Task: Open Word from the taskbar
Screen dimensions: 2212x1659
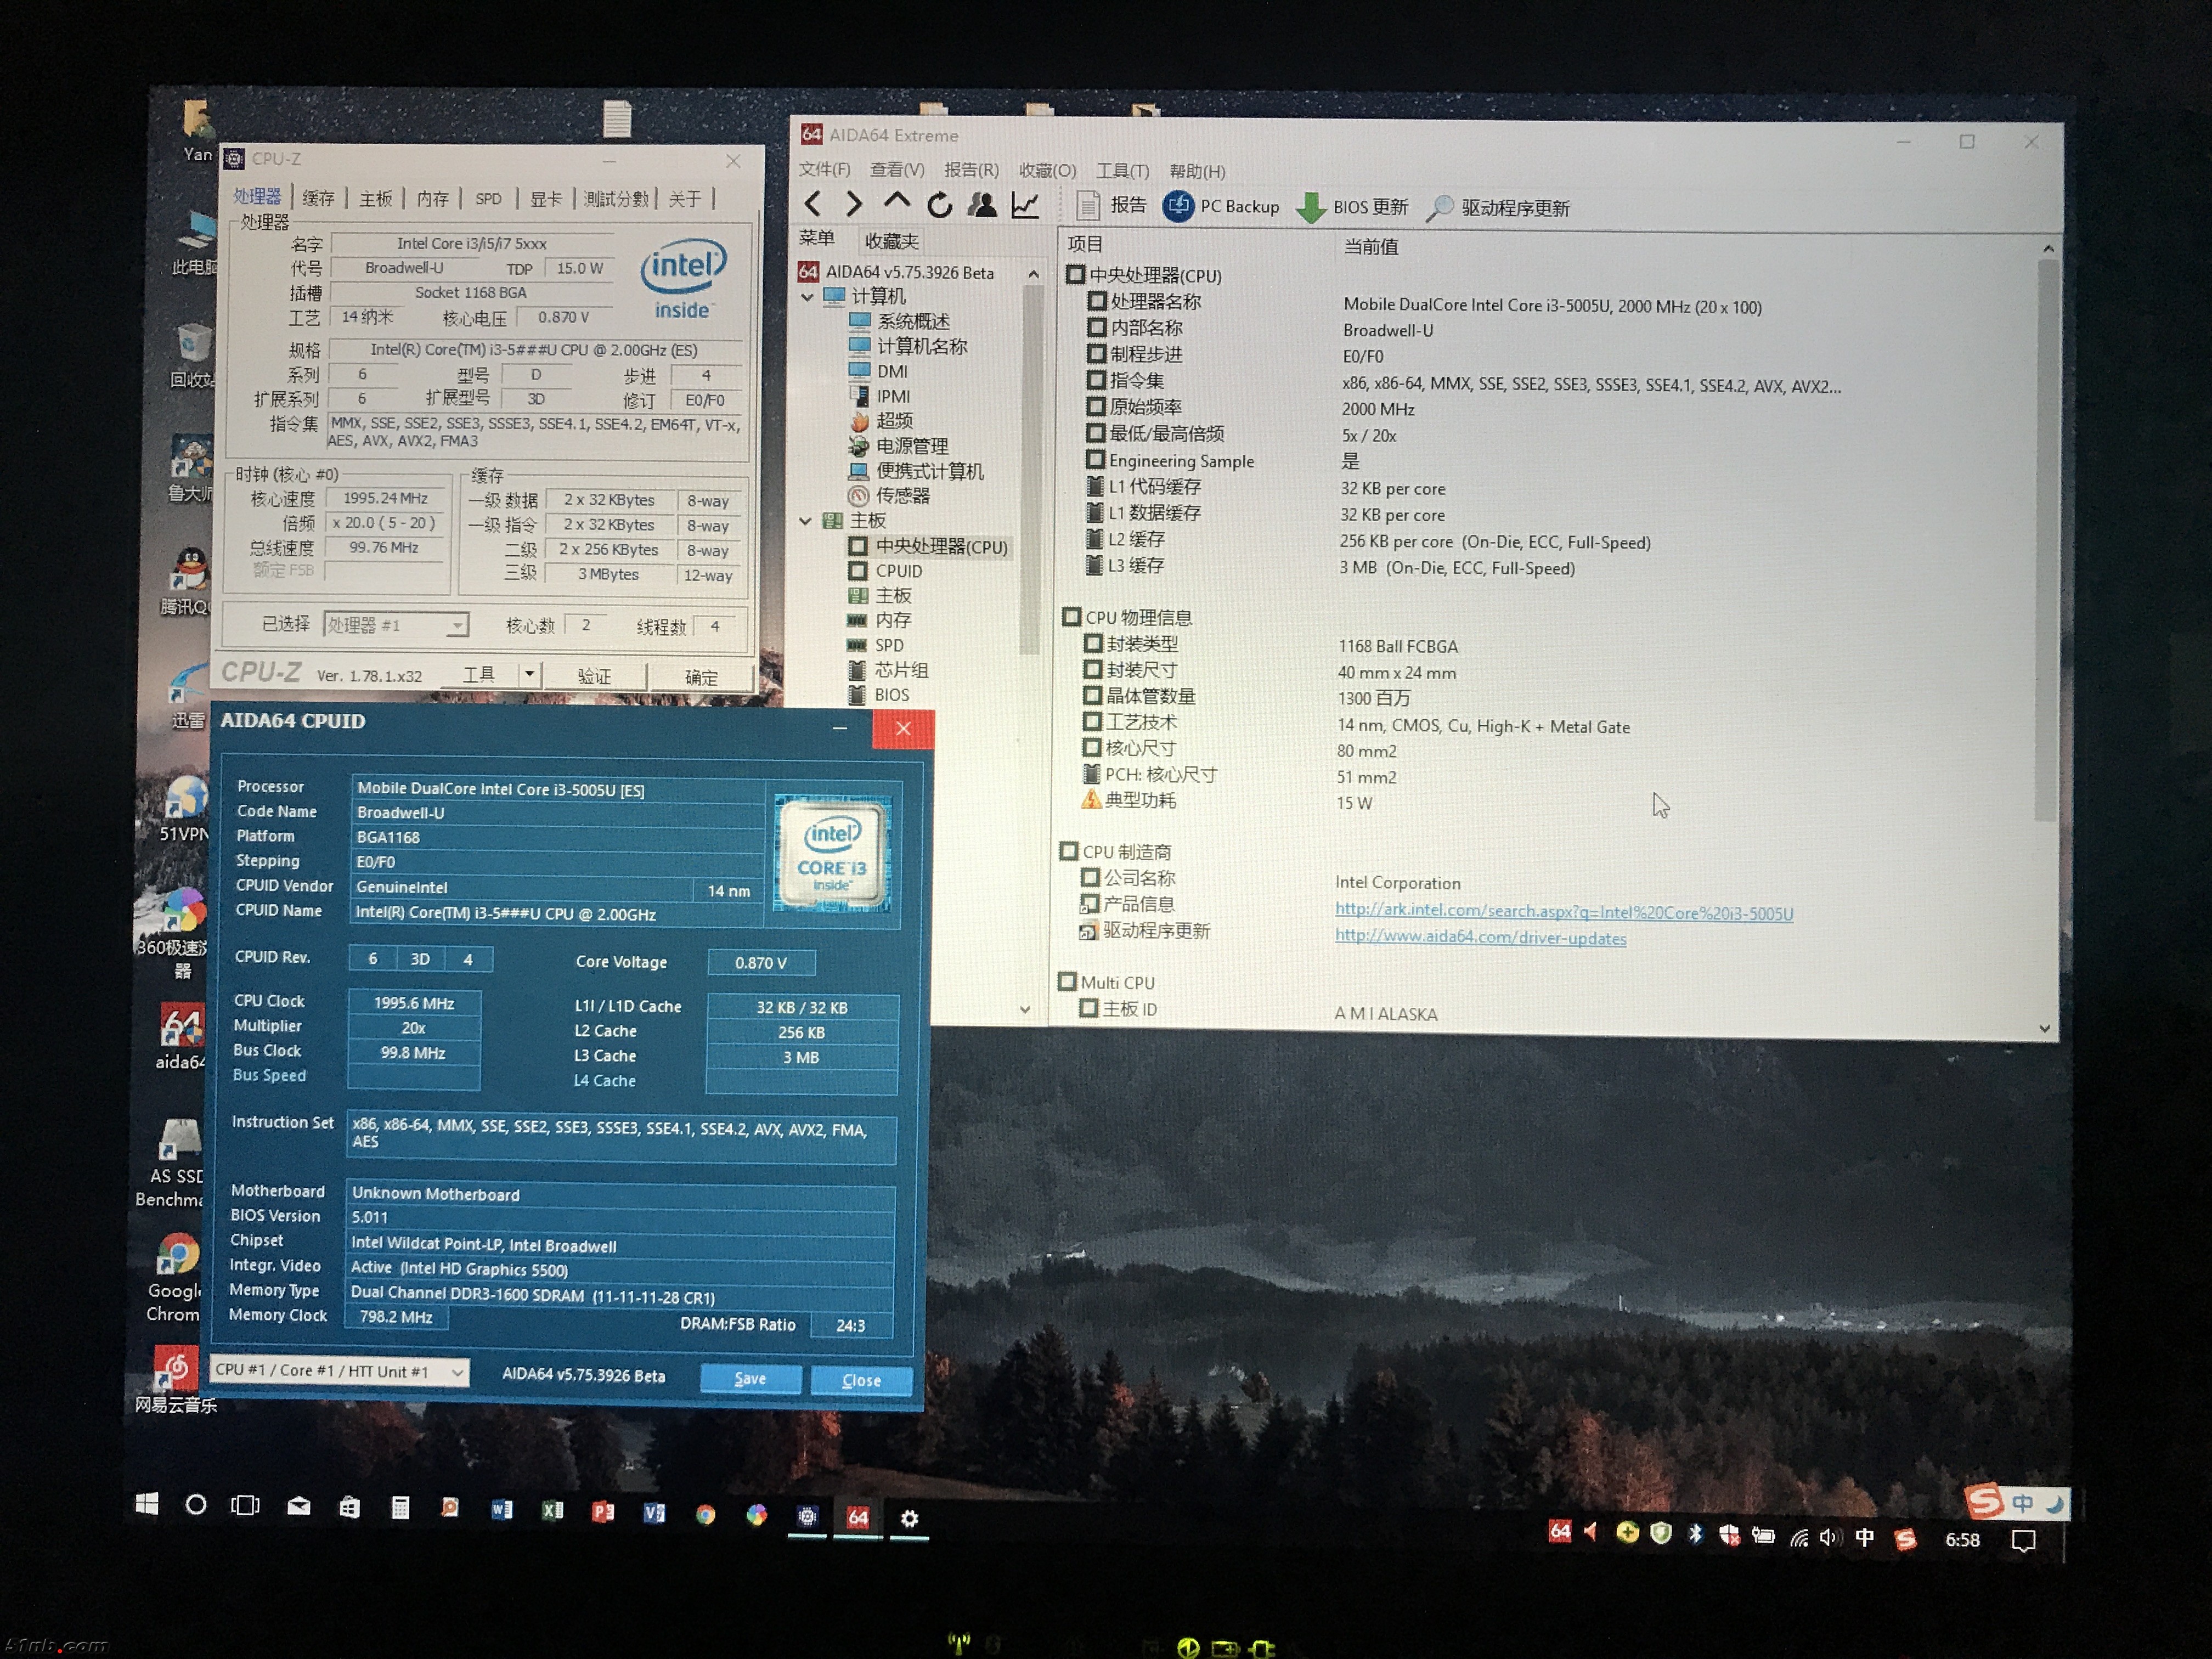Action: tap(502, 1510)
